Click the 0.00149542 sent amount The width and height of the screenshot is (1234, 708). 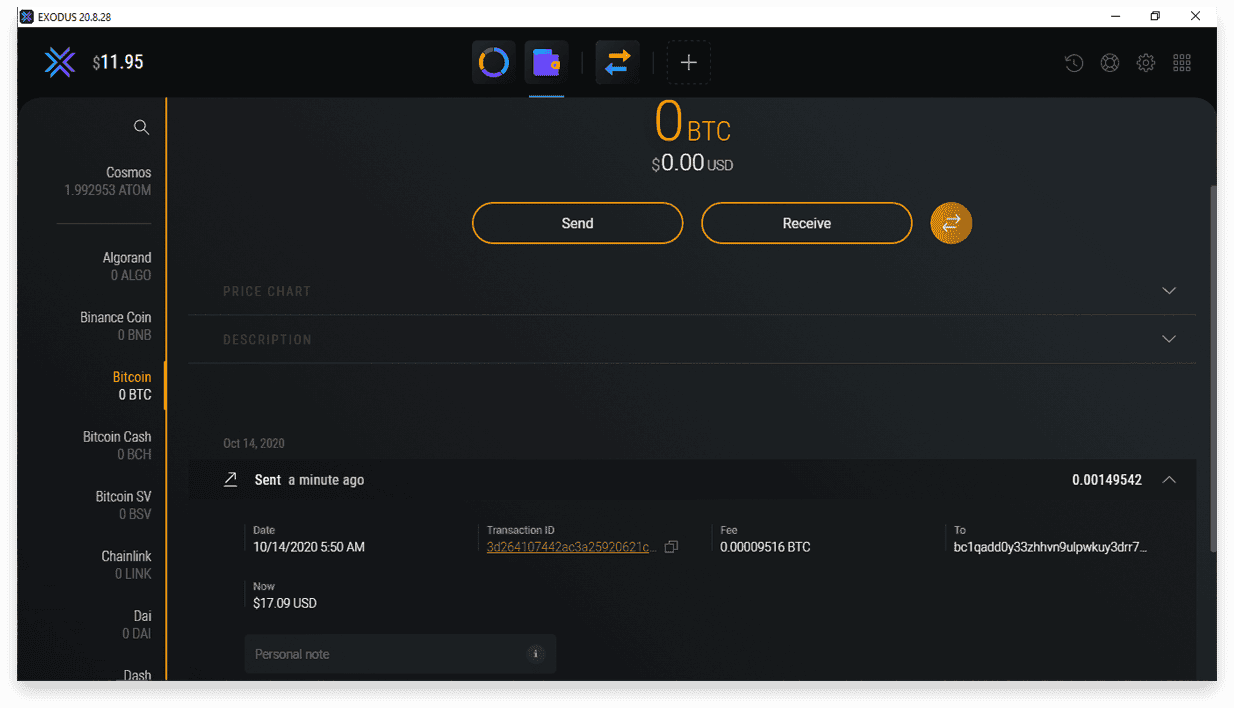point(1107,480)
